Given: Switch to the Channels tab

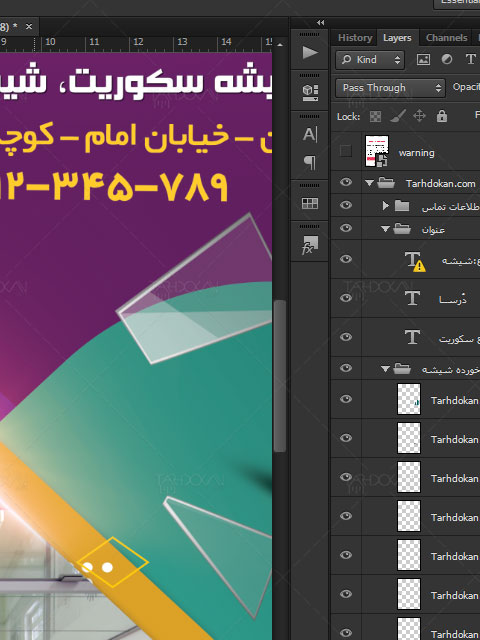Looking at the screenshot, I should point(446,38).
